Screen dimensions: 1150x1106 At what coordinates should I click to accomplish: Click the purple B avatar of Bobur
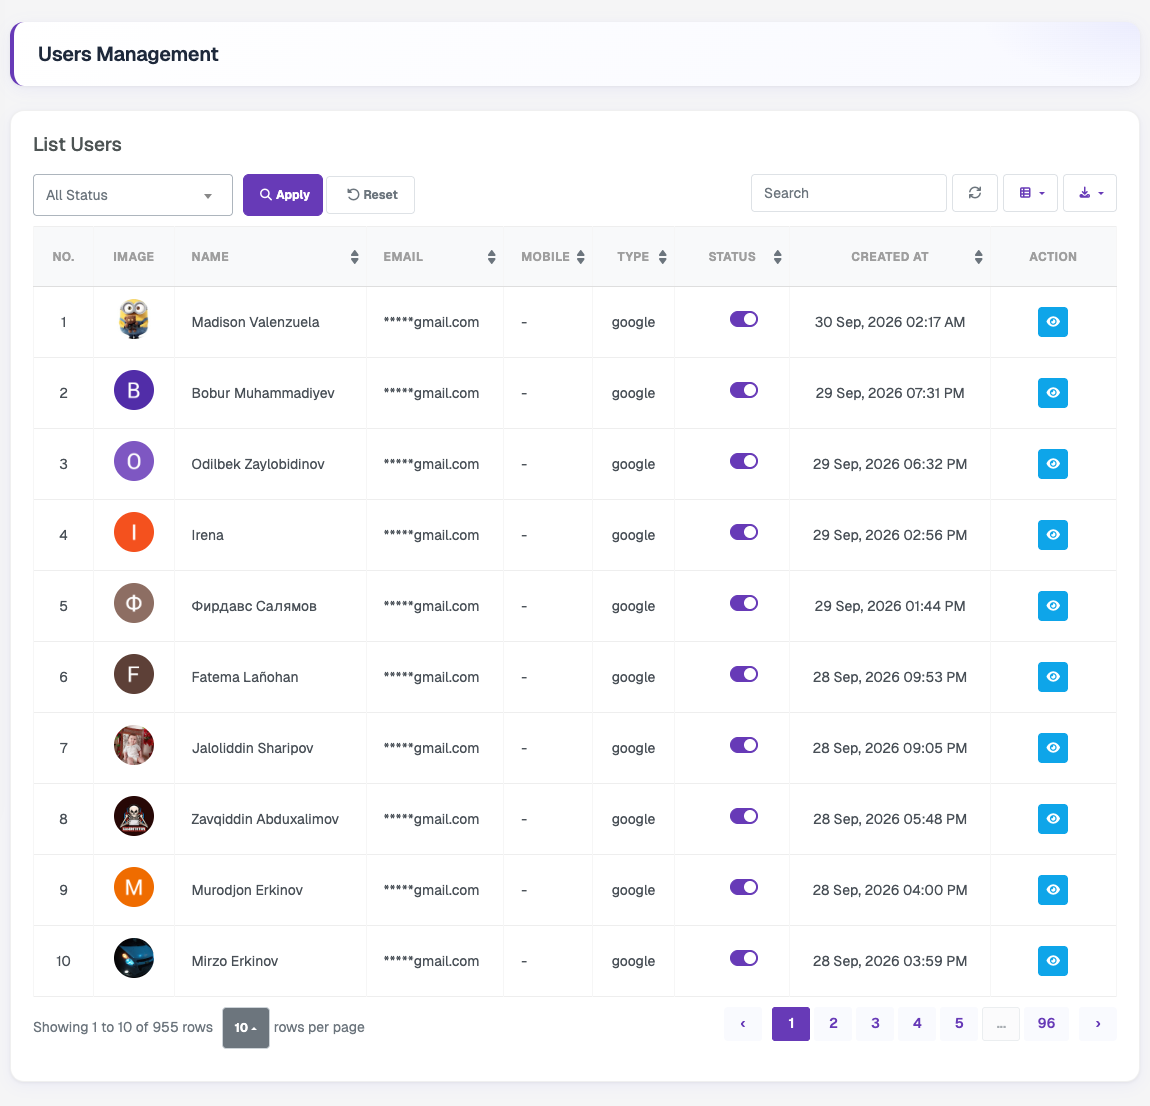pos(133,390)
